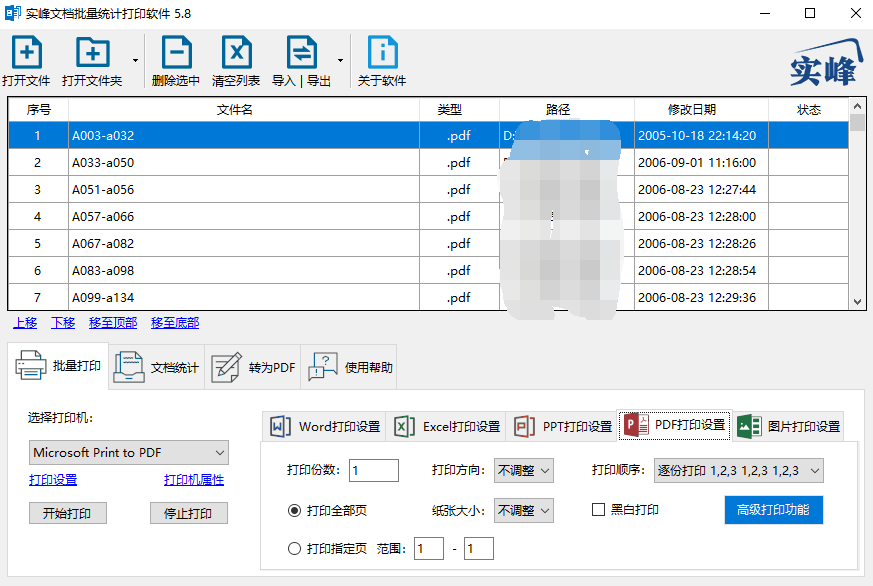Click the file list scrollbar down arrow
Viewport: 873px width, 586px height.
coord(857,302)
